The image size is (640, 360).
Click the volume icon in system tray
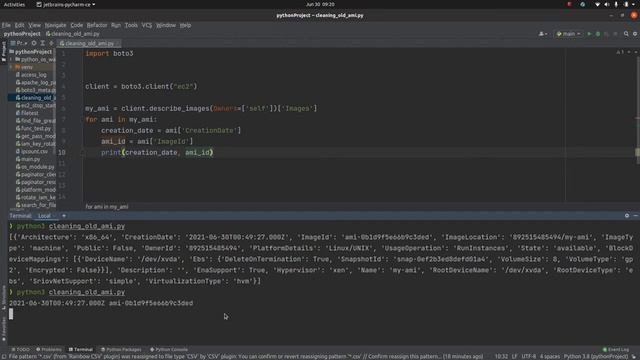tap(607, 4)
